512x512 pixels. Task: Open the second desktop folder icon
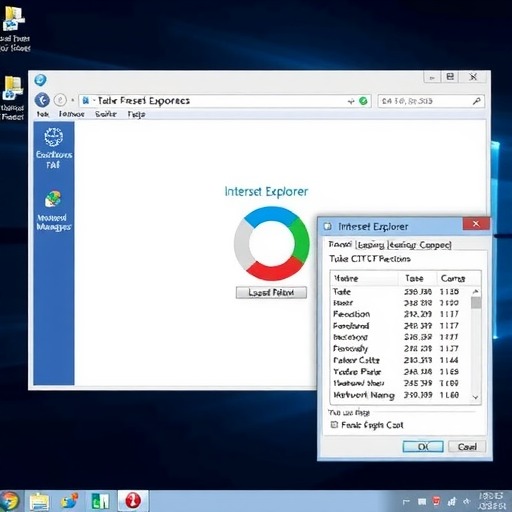13,87
